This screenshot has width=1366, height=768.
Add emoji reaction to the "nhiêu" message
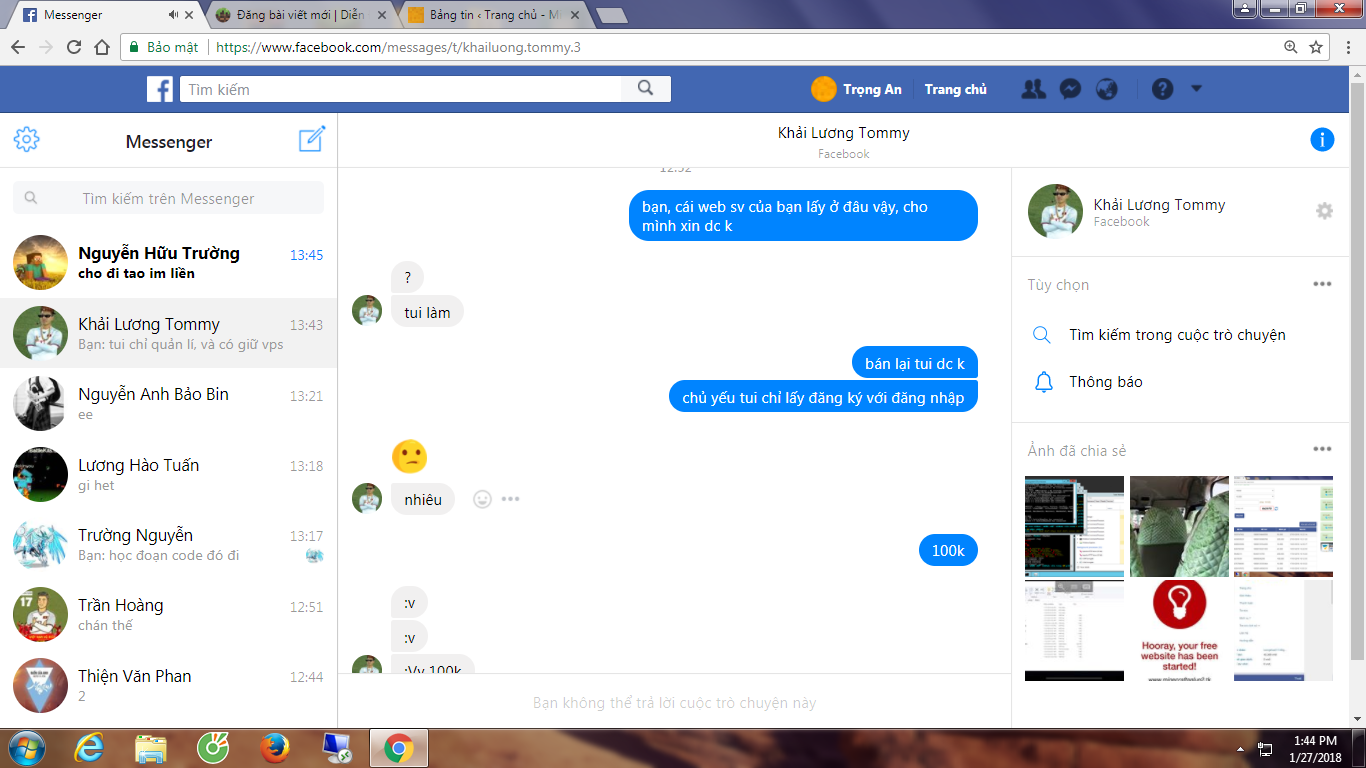tap(482, 499)
